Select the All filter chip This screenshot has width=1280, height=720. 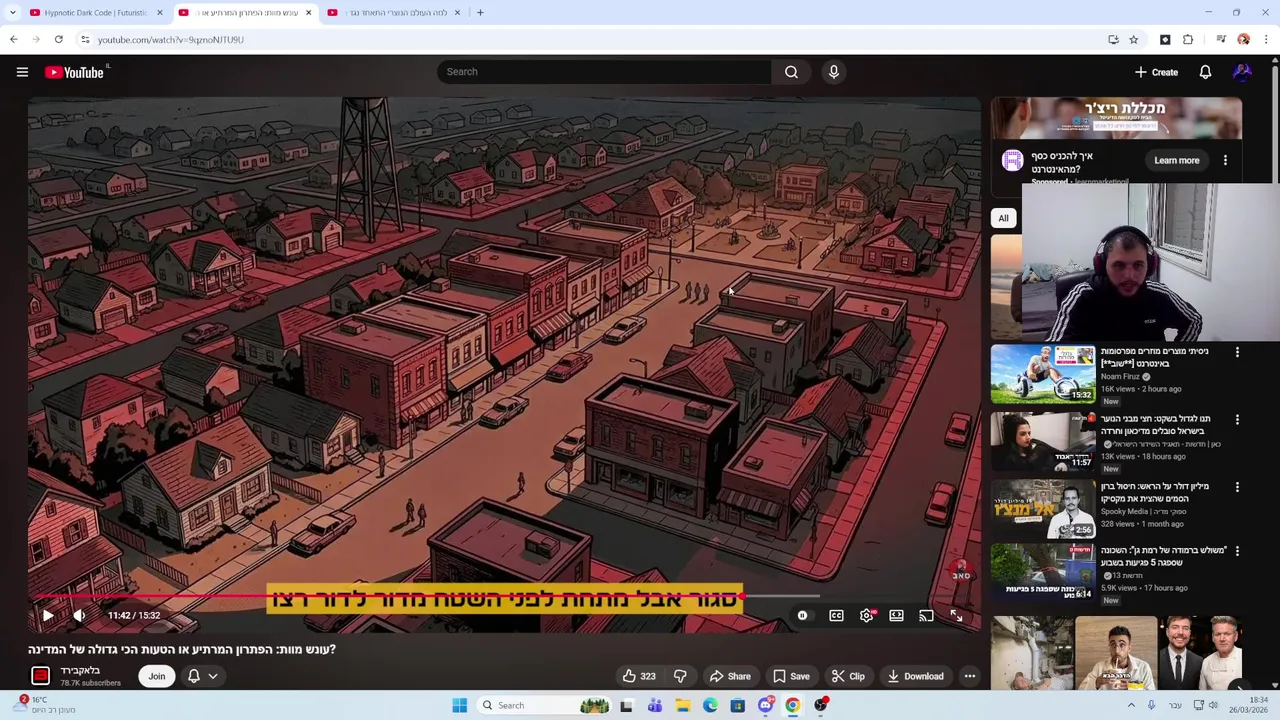point(1003,218)
